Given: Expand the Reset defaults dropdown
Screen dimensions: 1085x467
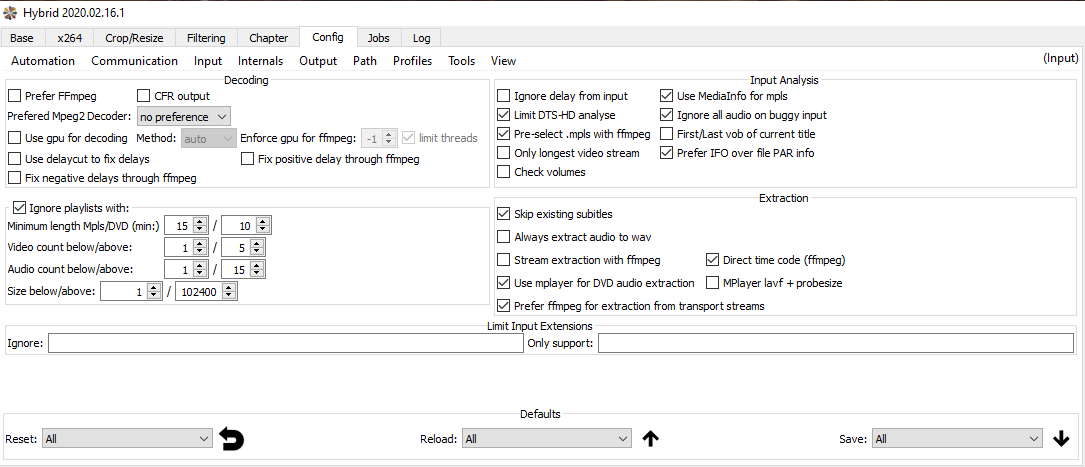Looking at the screenshot, I should (128, 438).
